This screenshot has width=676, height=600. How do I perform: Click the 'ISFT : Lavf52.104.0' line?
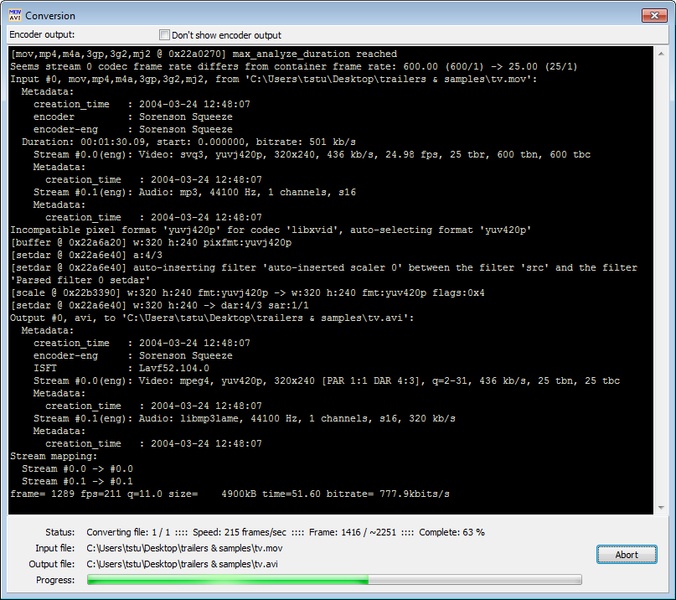click(x=122, y=368)
